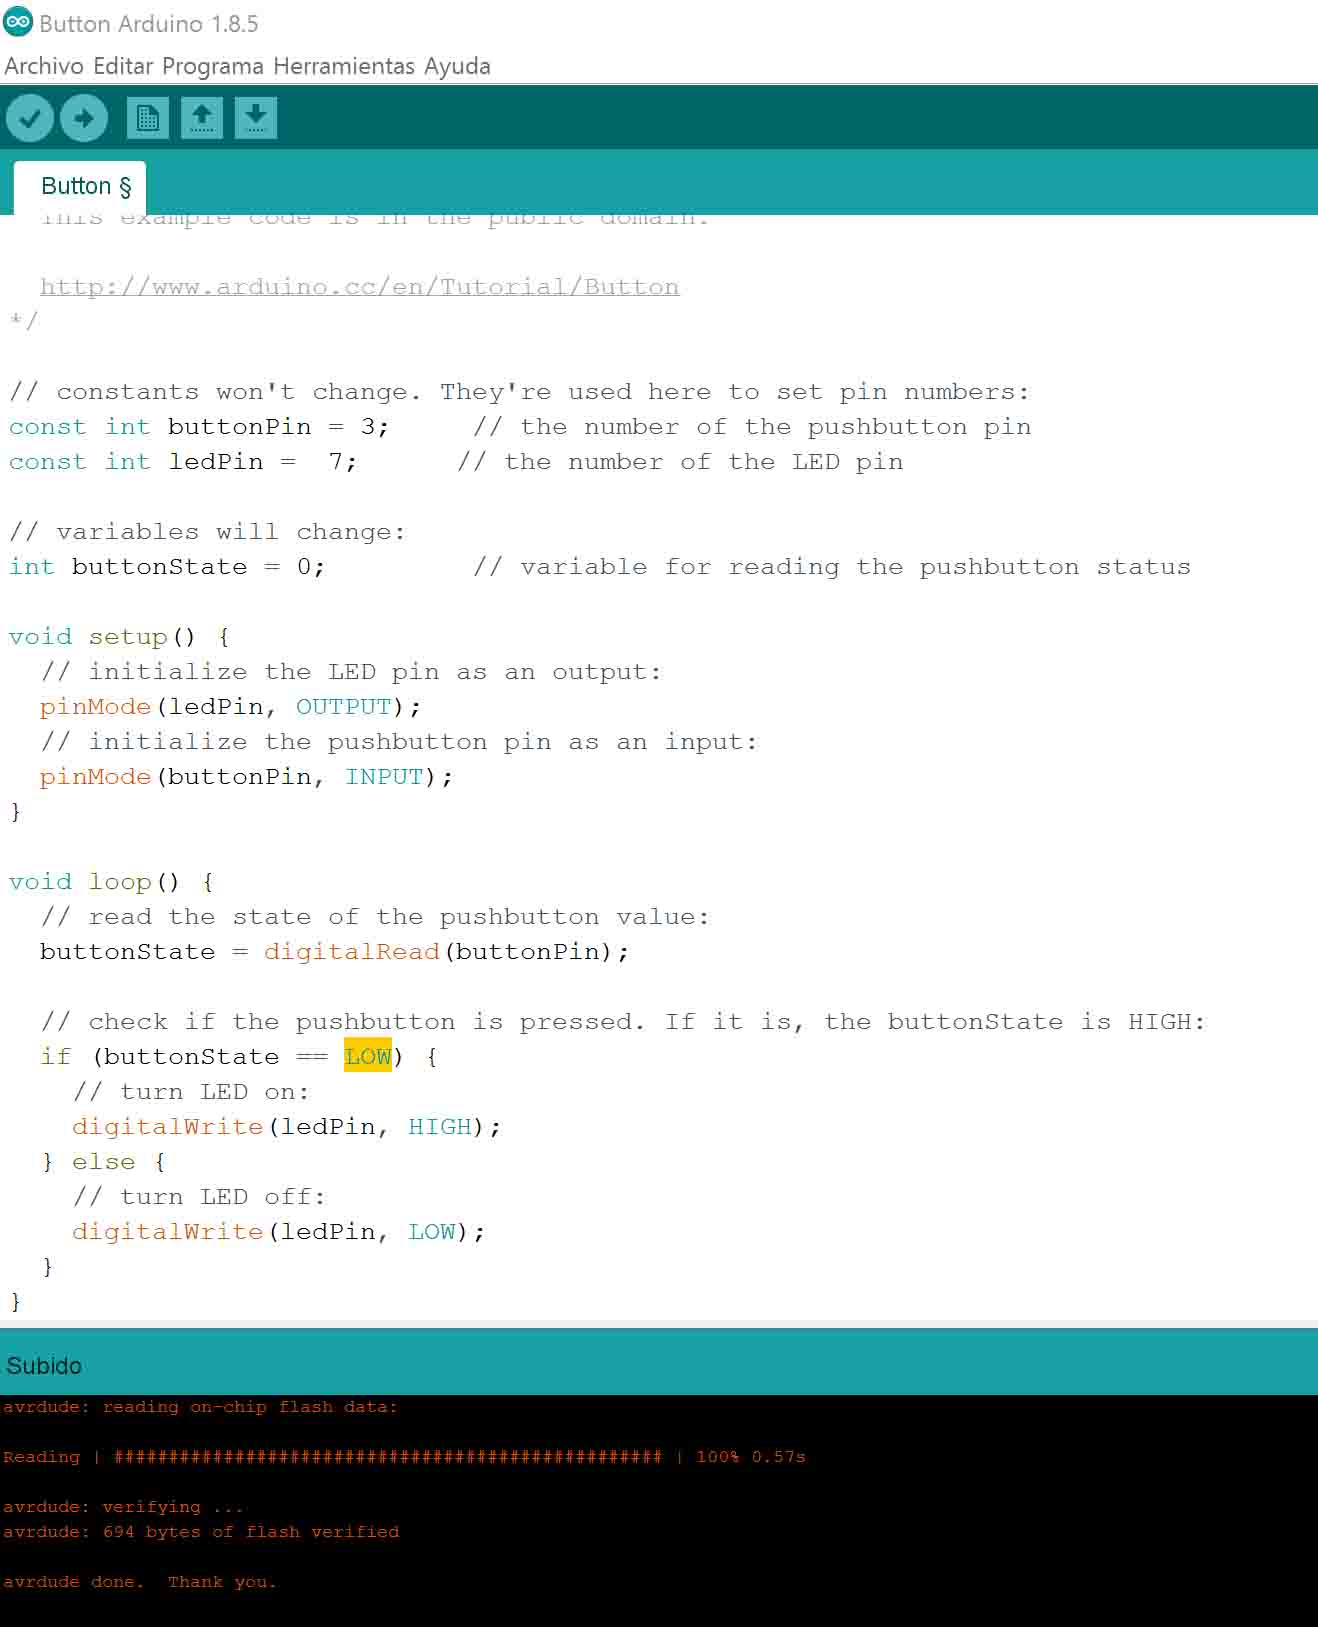1318x1627 pixels.
Task: Click on 'void loop() {' line
Action: (x=111, y=882)
